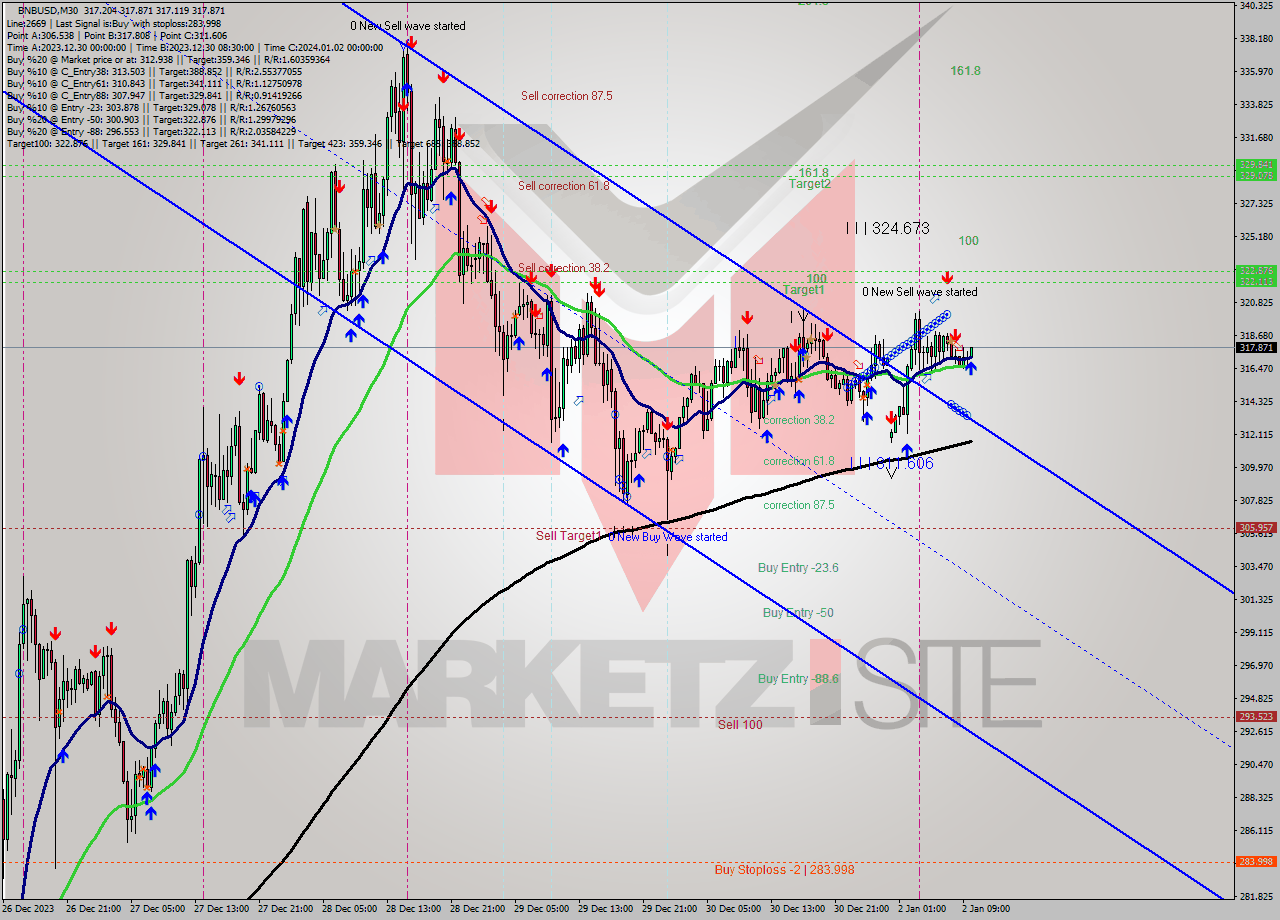The image size is (1280, 920).
Task: Select the green 'Target2' label
Action: click(809, 184)
